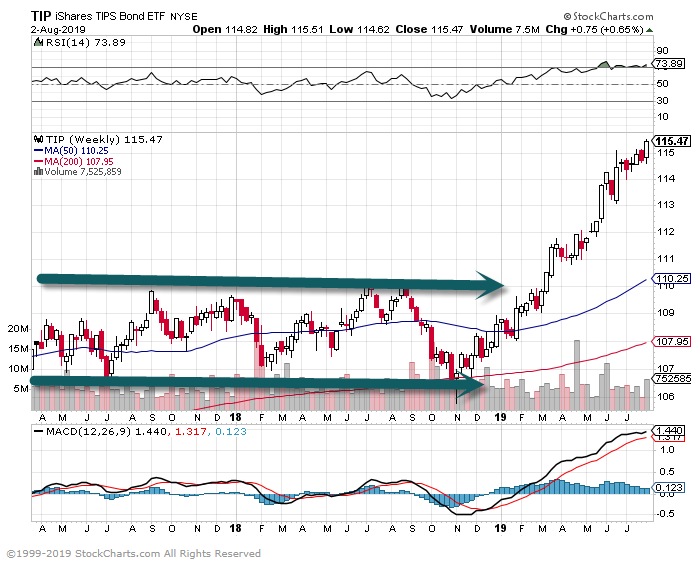The height and width of the screenshot is (568, 698).
Task: Click the black MACD legend line swatch
Action: [39, 431]
